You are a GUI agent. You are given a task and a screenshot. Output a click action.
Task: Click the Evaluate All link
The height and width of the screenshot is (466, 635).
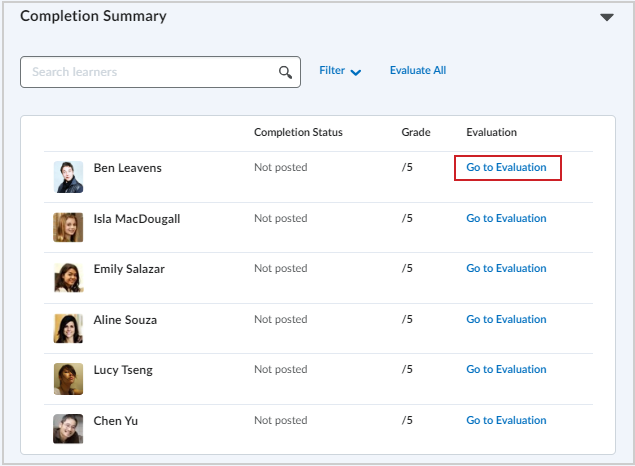point(418,70)
